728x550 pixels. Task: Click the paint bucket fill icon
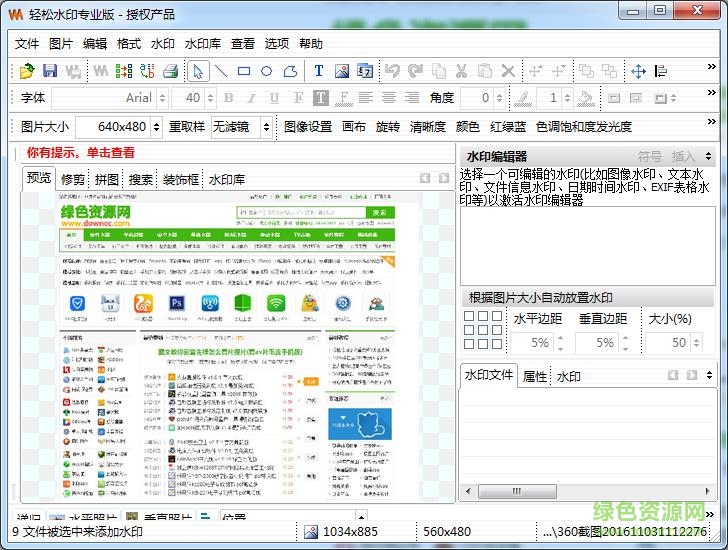585,98
